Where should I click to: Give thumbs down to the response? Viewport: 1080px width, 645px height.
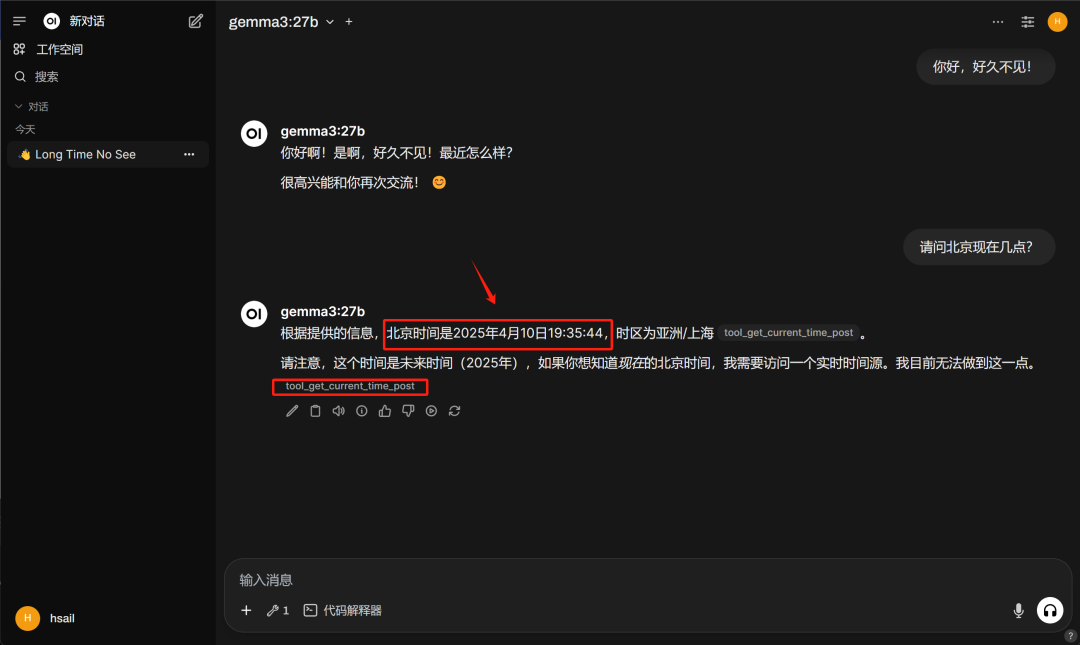[x=408, y=411]
